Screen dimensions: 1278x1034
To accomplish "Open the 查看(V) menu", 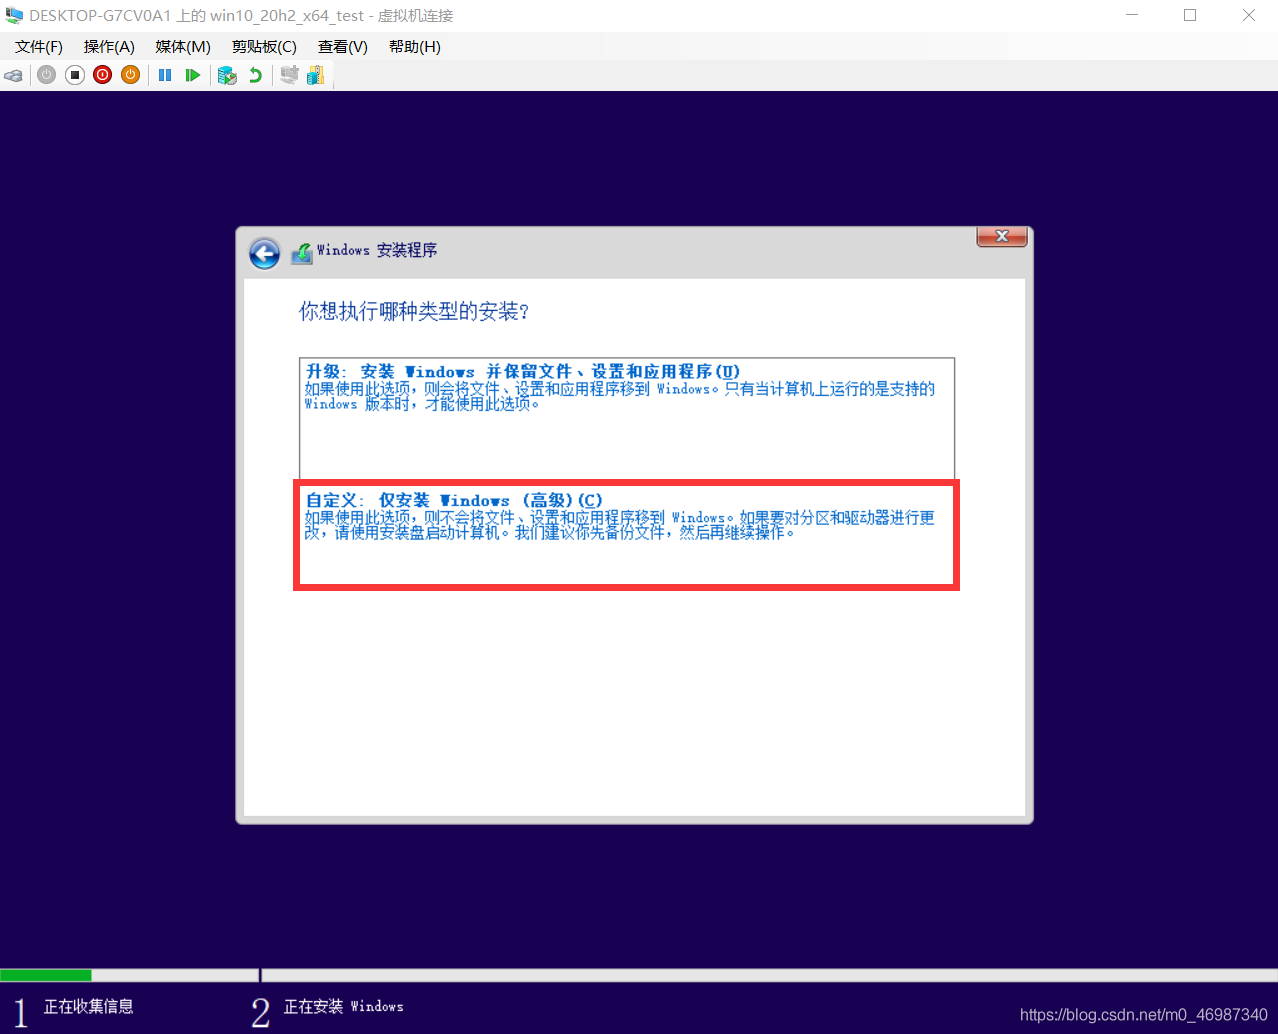I will tap(343, 47).
